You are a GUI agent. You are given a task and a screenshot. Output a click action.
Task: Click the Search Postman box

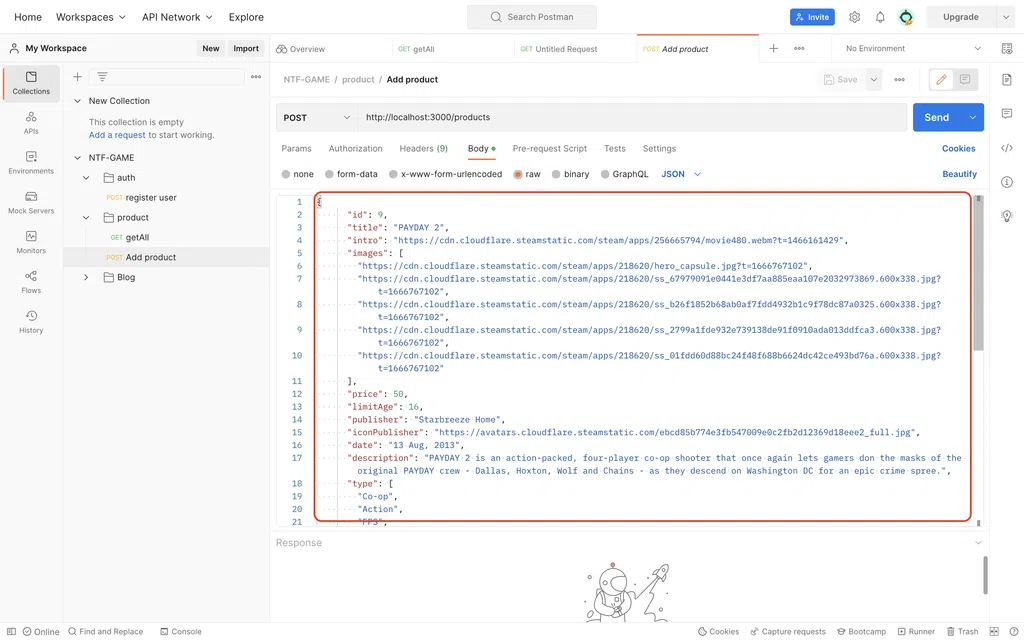[532, 17]
